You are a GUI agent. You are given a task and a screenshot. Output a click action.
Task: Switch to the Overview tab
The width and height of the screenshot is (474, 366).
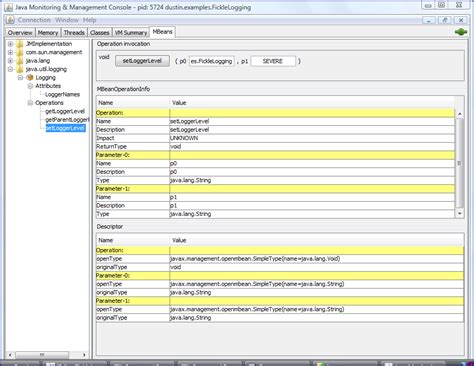coord(20,32)
